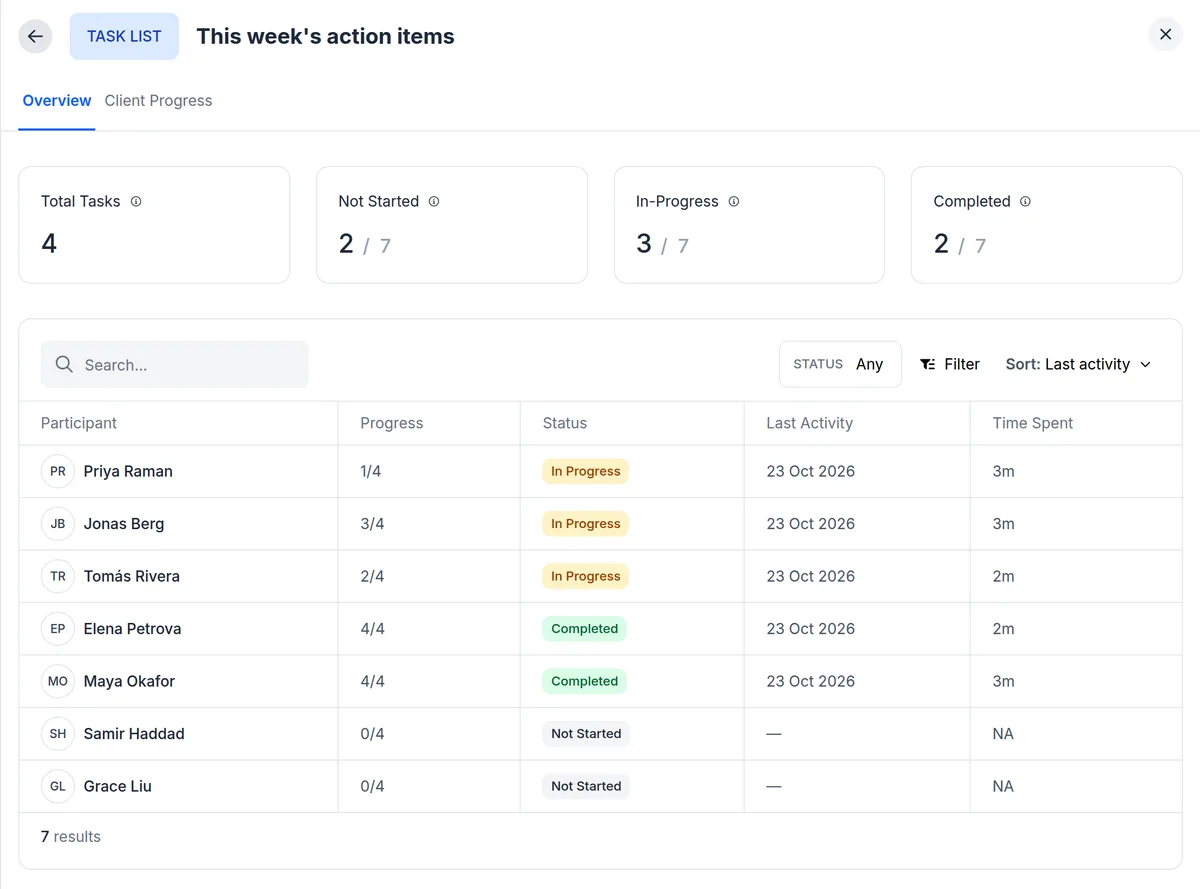Click the PR avatar for Priya Raman
This screenshot has height=889, width=1200.
point(58,471)
